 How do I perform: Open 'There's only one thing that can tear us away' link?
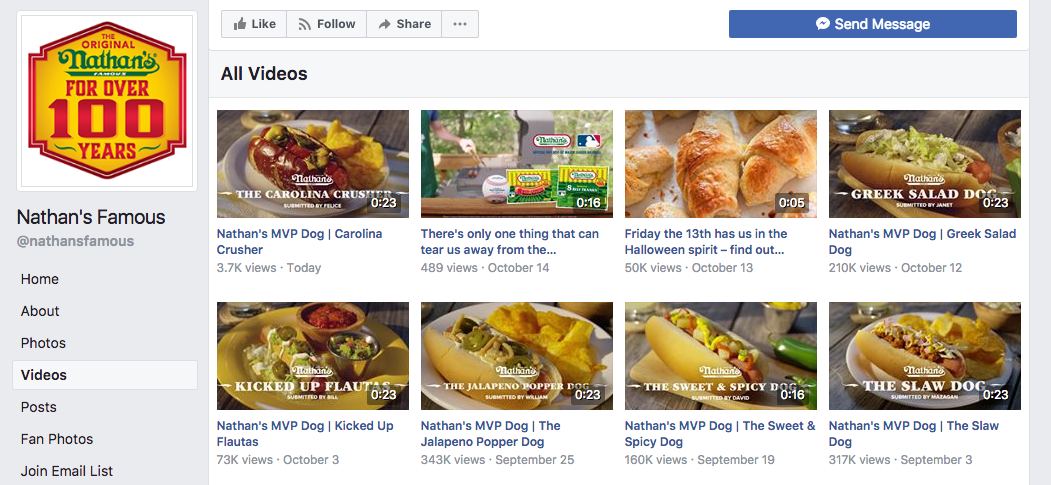coord(509,242)
